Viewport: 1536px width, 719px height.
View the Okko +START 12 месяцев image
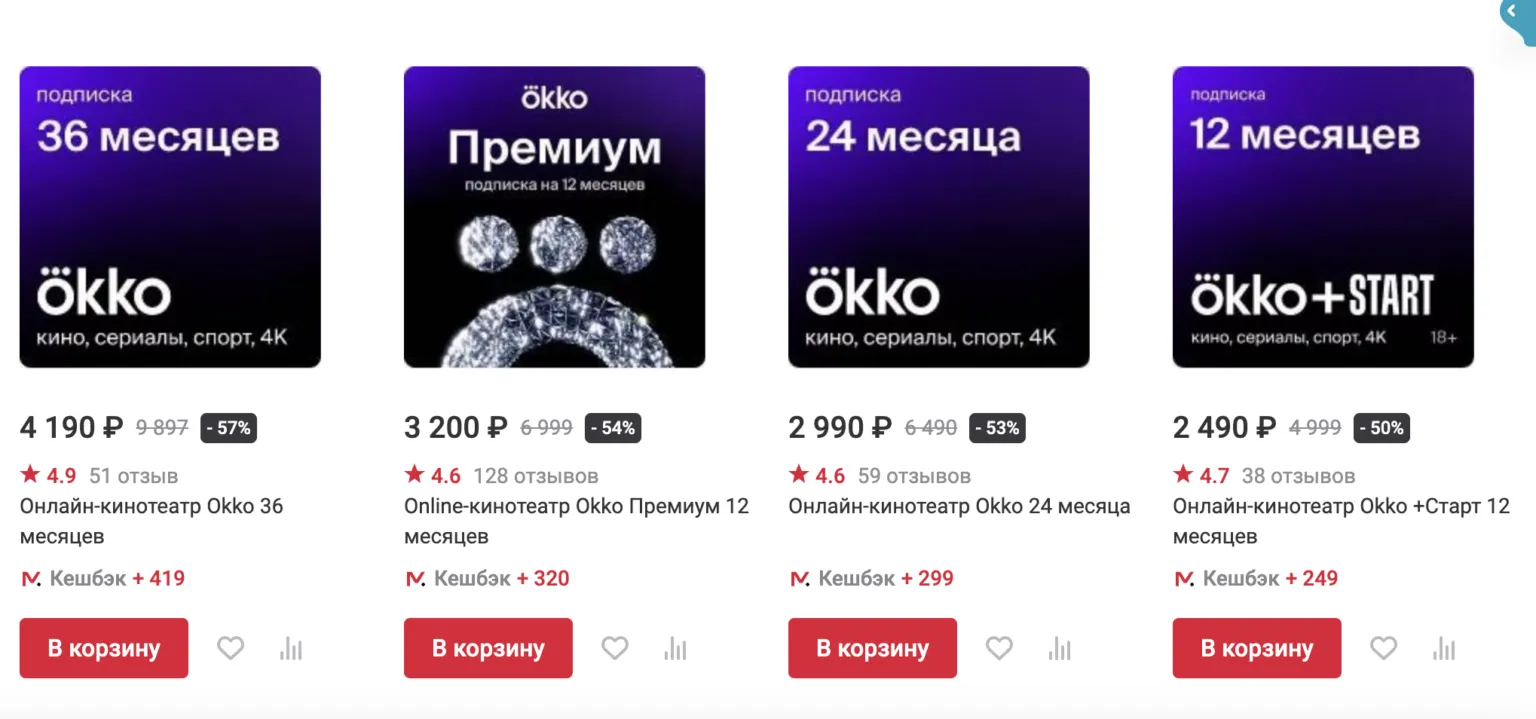point(1322,217)
